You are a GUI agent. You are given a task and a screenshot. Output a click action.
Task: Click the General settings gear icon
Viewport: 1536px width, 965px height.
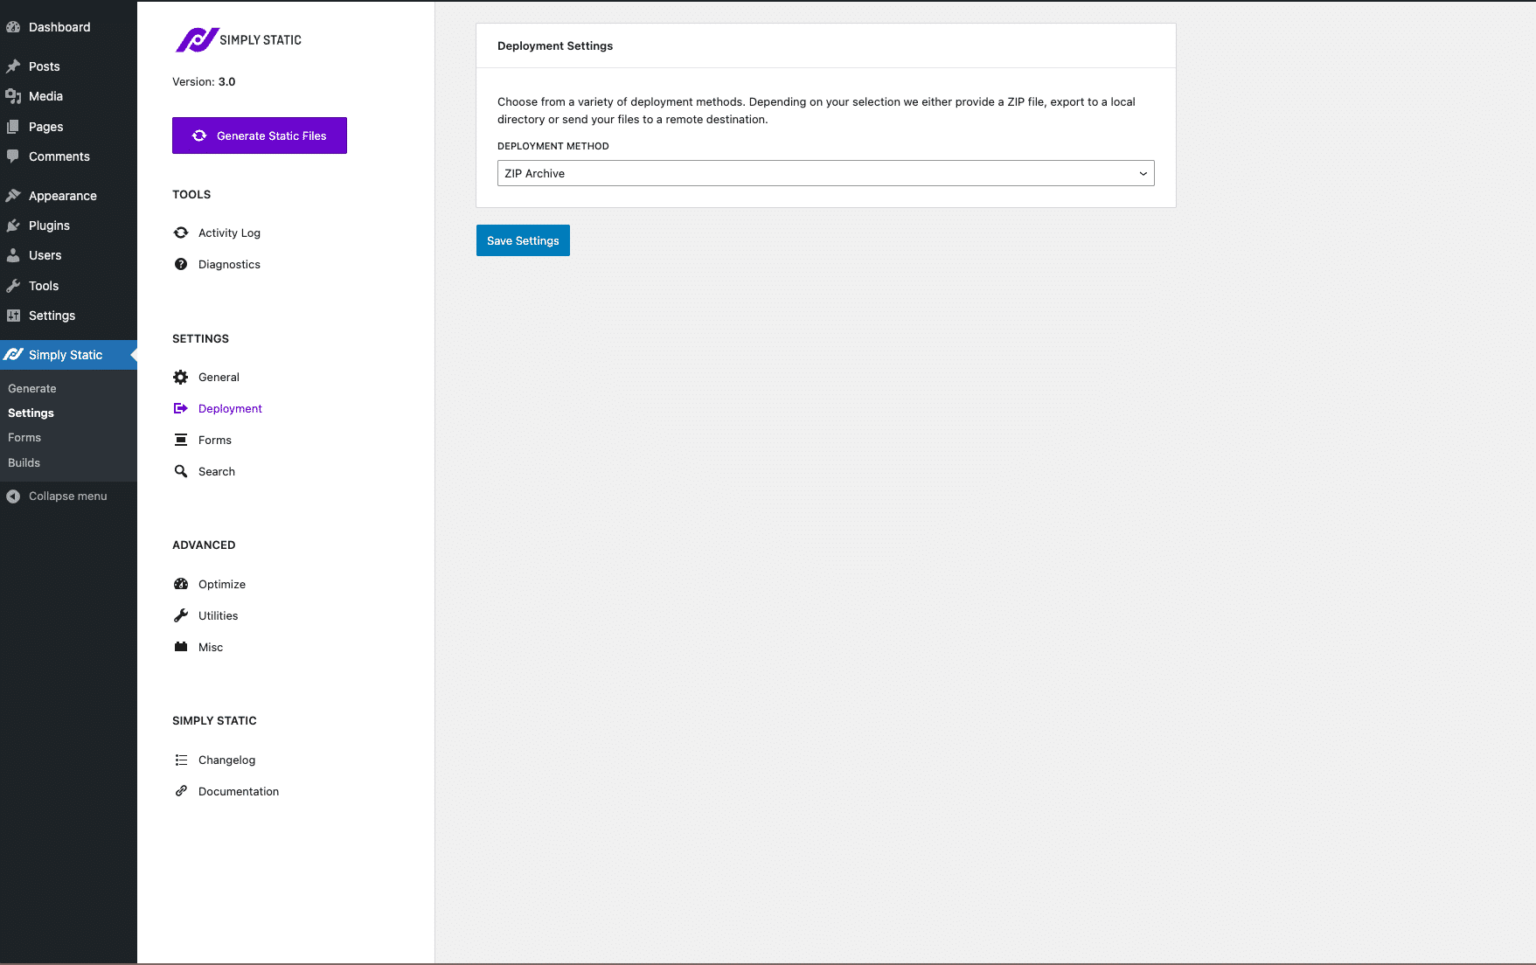(181, 377)
